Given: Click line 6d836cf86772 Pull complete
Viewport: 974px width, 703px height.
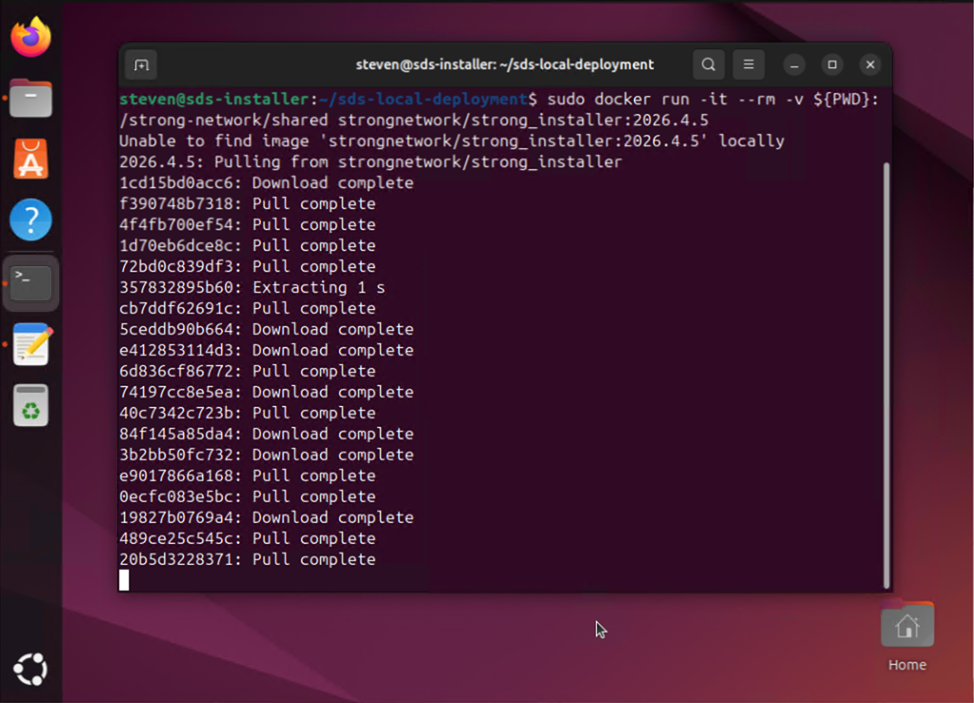Looking at the screenshot, I should click(x=247, y=371).
